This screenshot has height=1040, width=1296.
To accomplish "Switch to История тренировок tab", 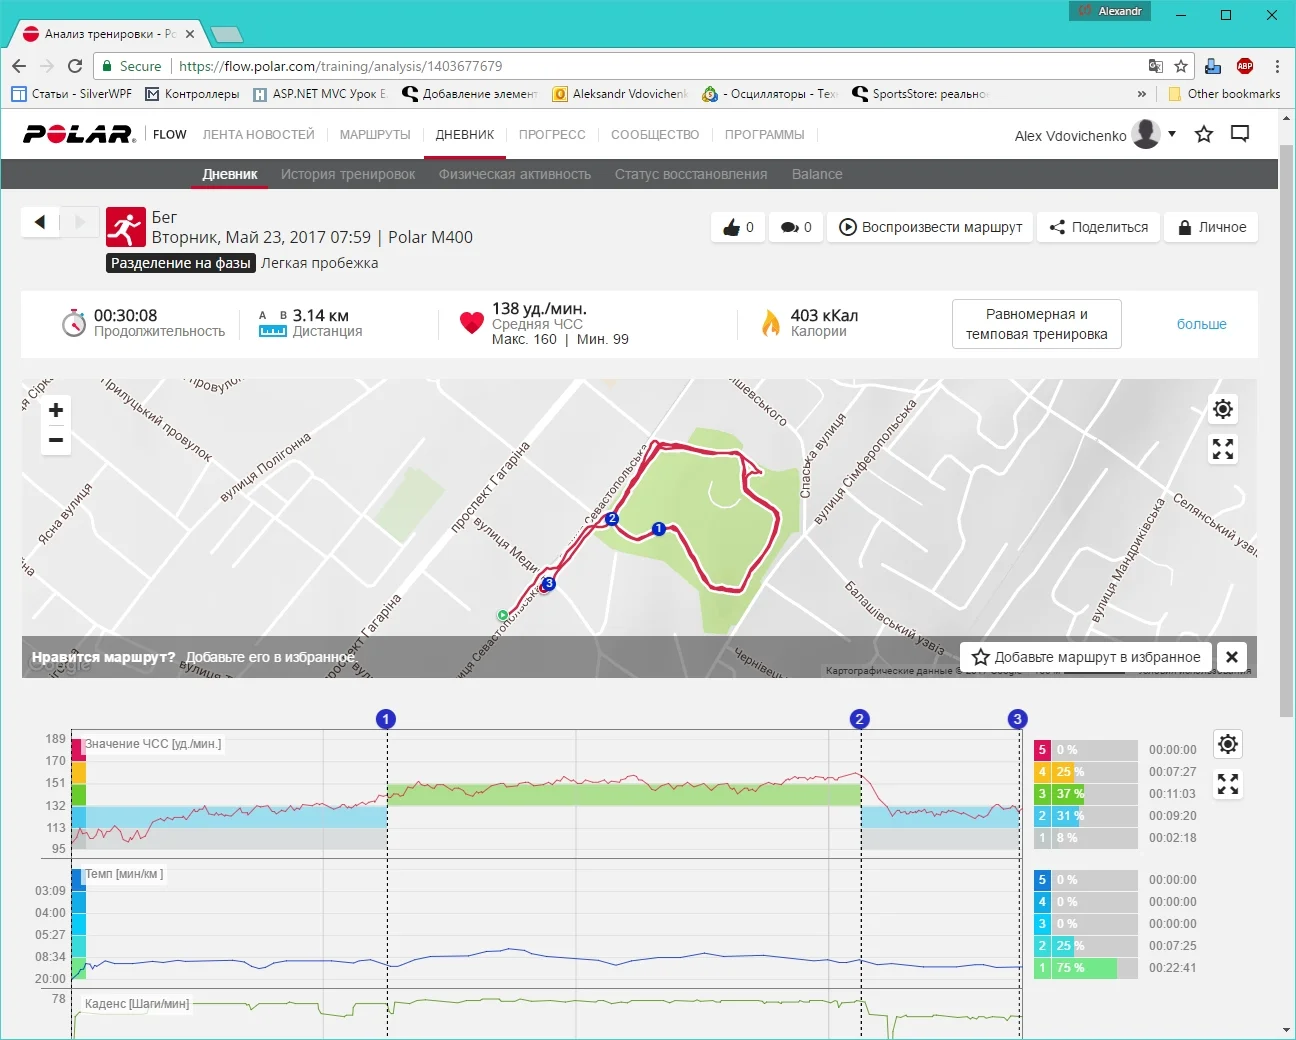I will pyautogui.click(x=348, y=174).
